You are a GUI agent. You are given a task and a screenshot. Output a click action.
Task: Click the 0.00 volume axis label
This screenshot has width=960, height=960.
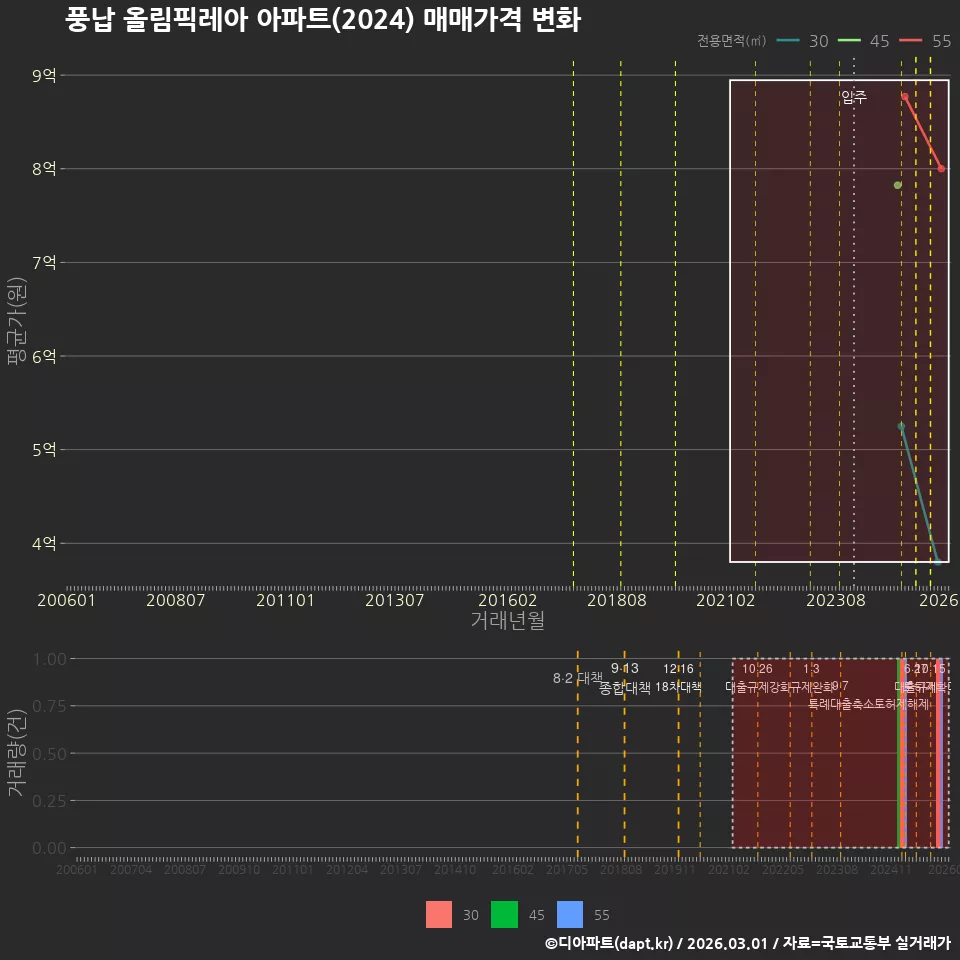point(50,848)
